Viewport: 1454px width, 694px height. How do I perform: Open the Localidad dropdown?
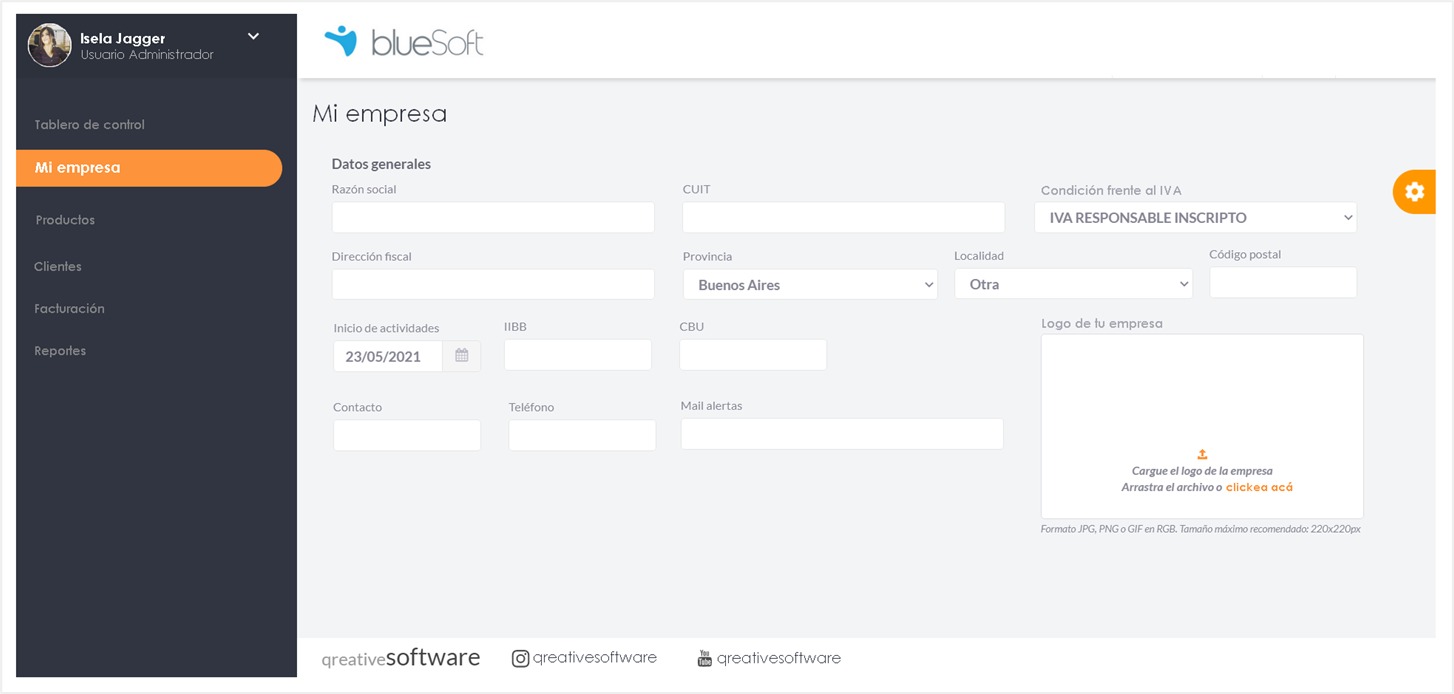(1073, 284)
